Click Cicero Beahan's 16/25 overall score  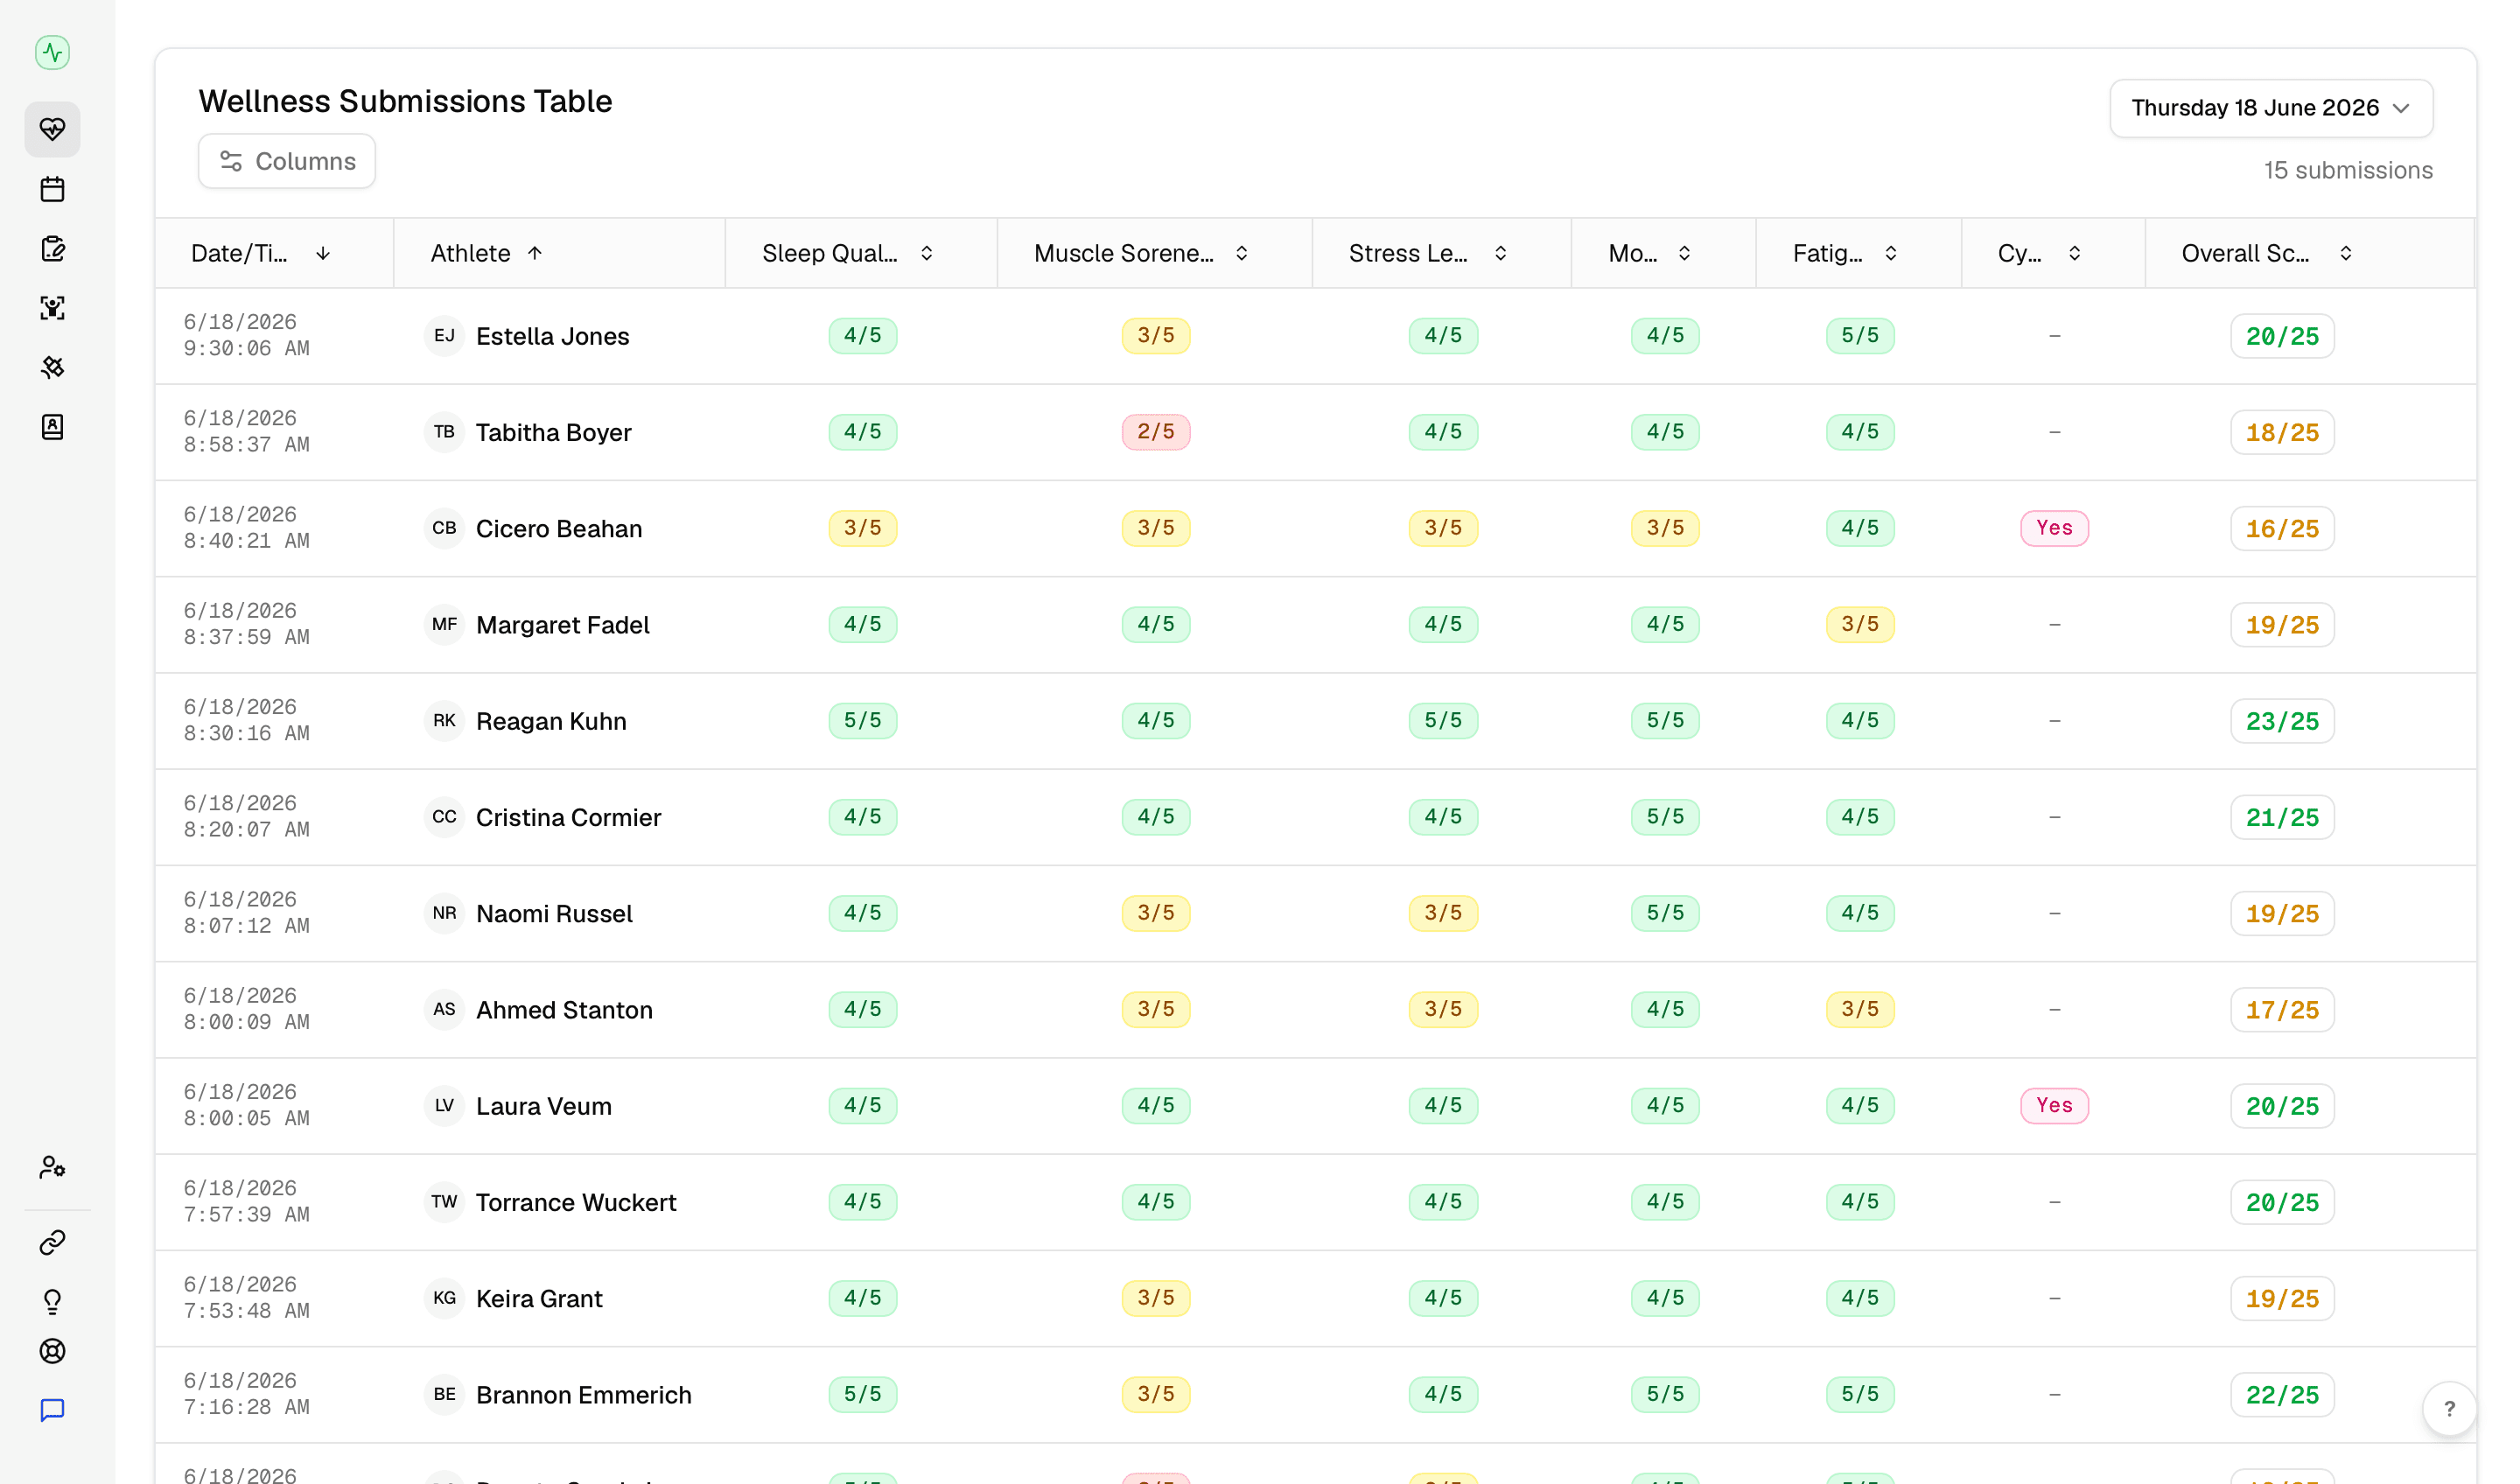point(2281,528)
